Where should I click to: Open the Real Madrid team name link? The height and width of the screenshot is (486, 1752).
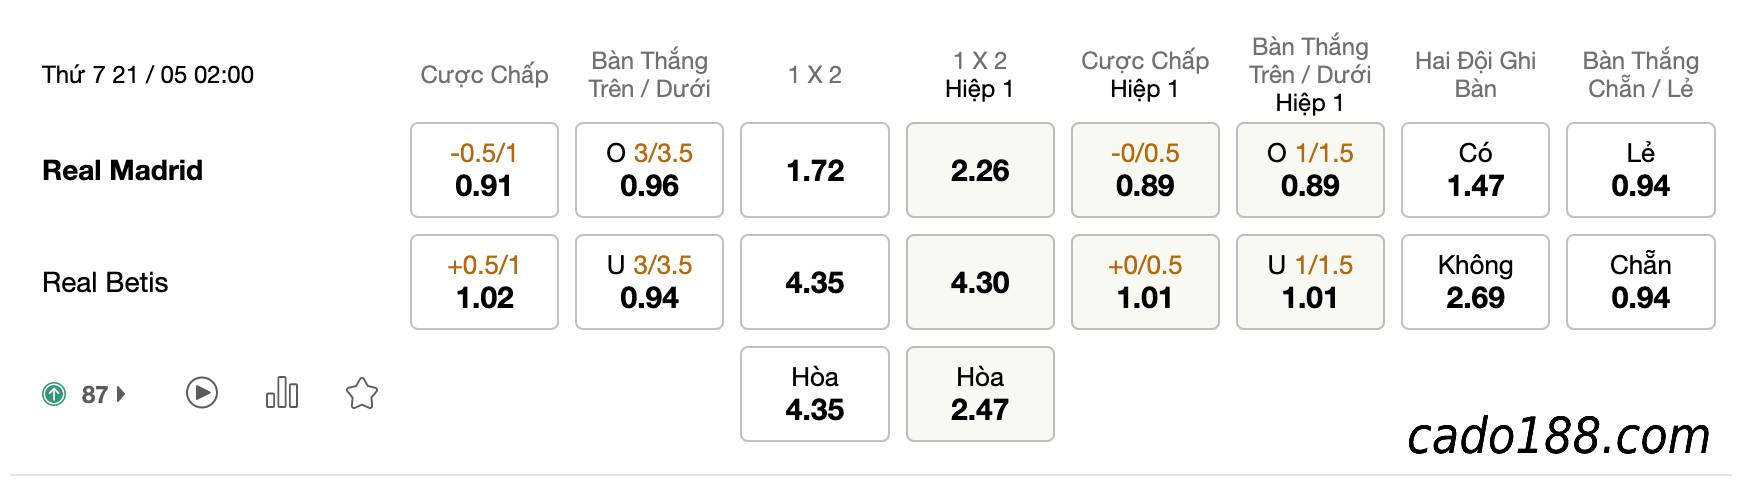[x=122, y=170]
